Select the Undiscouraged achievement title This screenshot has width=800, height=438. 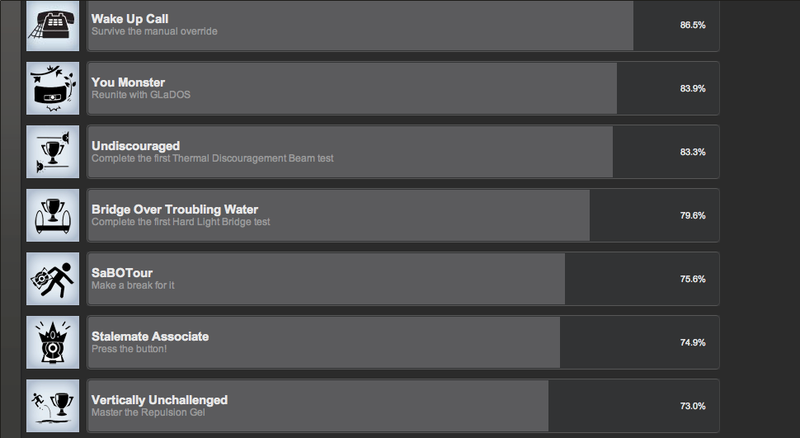136,146
